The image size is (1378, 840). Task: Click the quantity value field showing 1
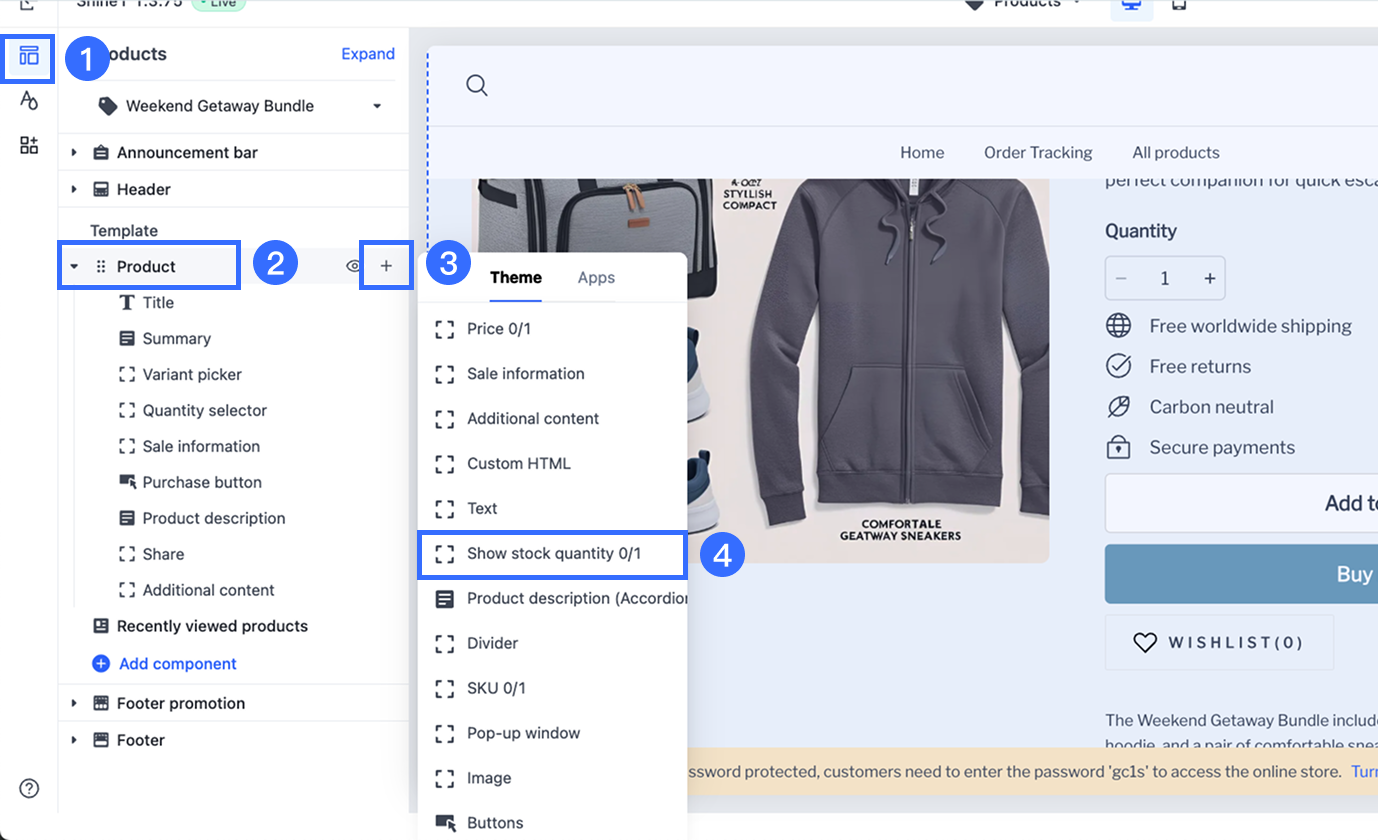[1165, 279]
